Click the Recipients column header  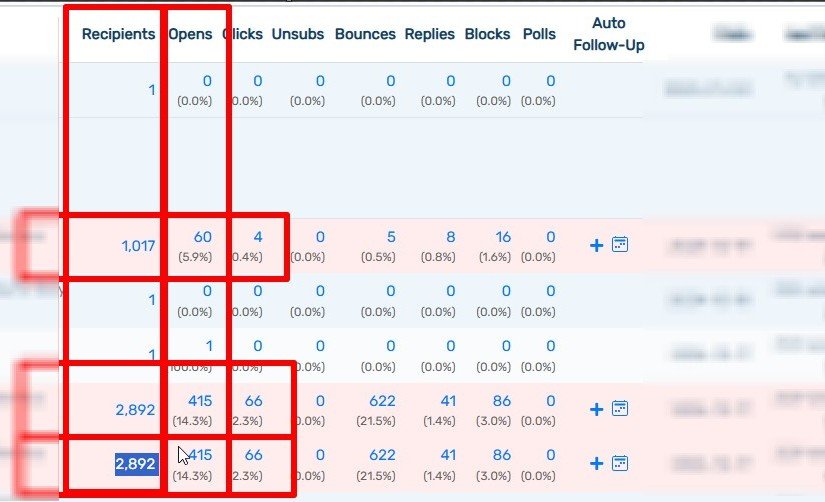[118, 34]
